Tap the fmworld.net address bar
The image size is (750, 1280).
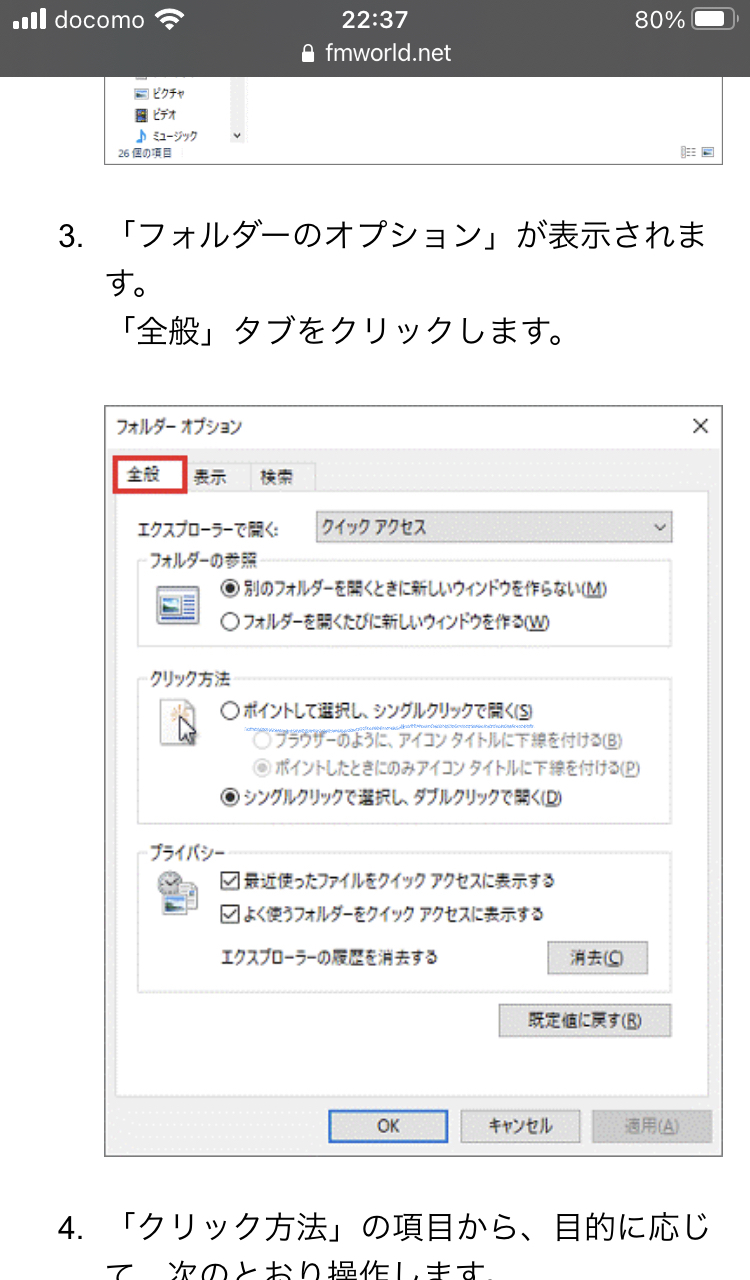click(x=375, y=52)
